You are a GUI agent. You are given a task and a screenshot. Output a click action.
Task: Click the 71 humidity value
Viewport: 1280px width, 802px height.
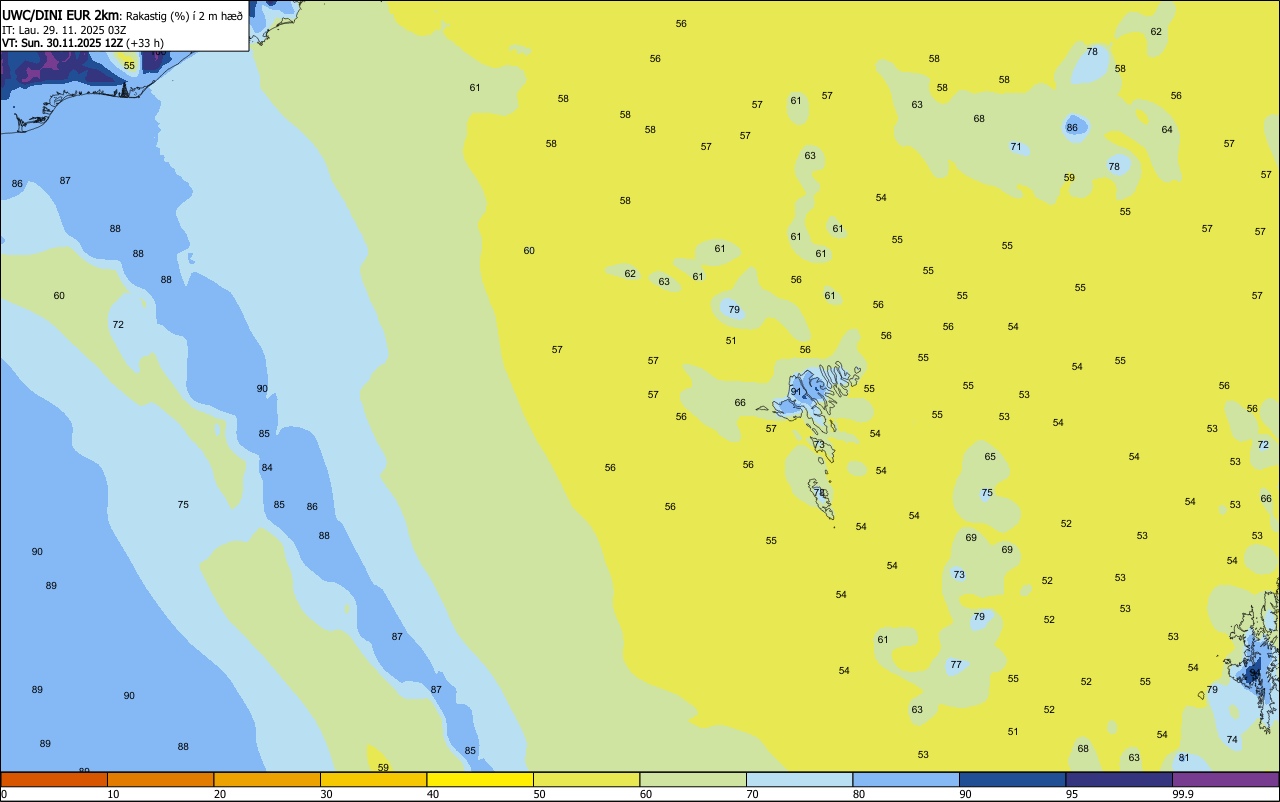point(1016,147)
